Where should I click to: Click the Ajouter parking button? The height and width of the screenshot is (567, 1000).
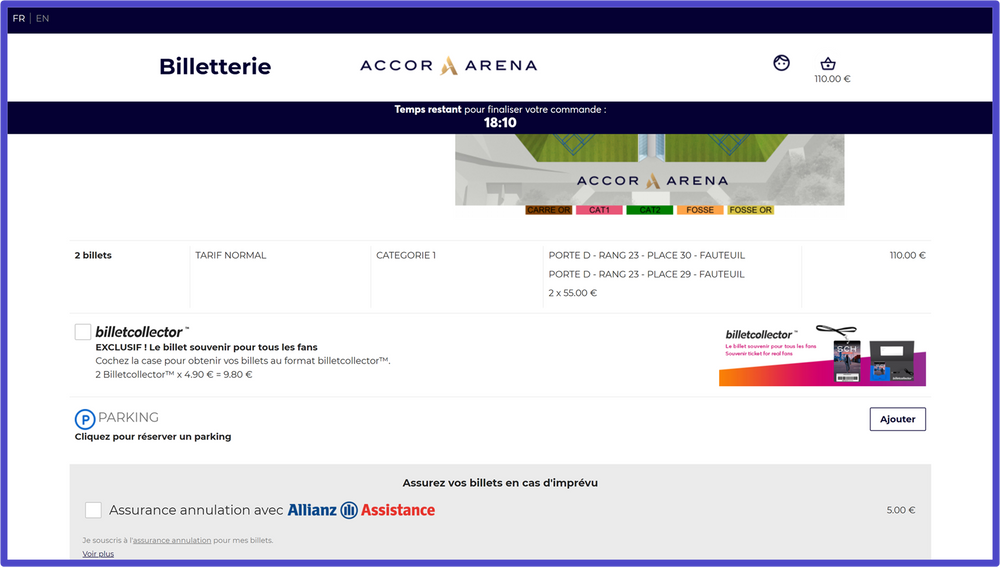click(897, 419)
